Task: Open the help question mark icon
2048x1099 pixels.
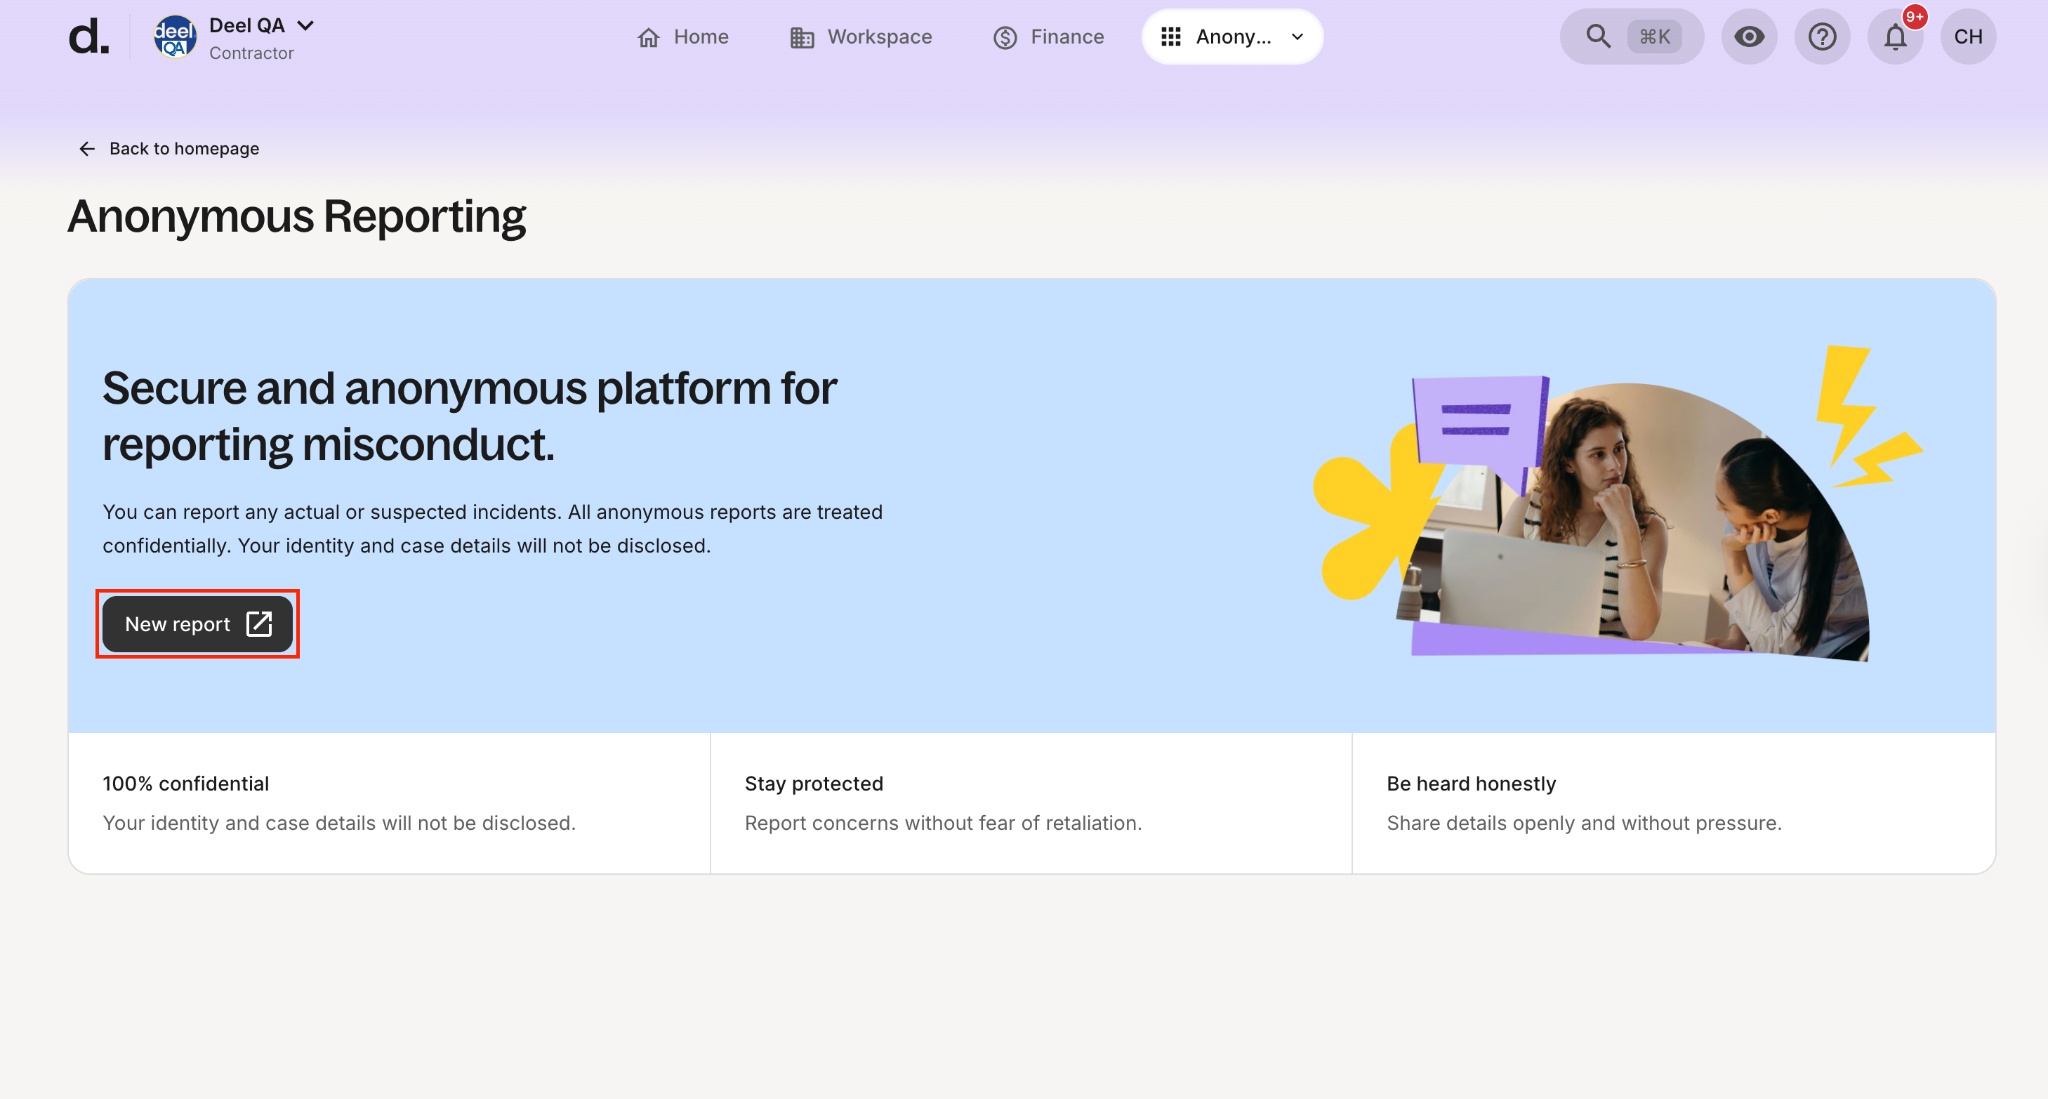Action: pyautogui.click(x=1822, y=37)
